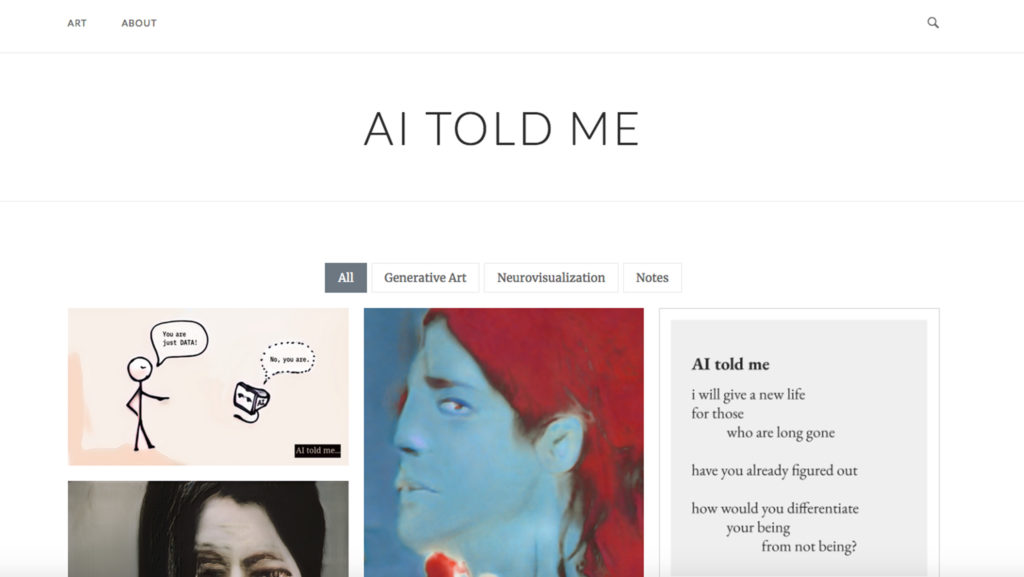Click poem line 'i will give a new life'
This screenshot has height=577, width=1024.
coord(748,394)
